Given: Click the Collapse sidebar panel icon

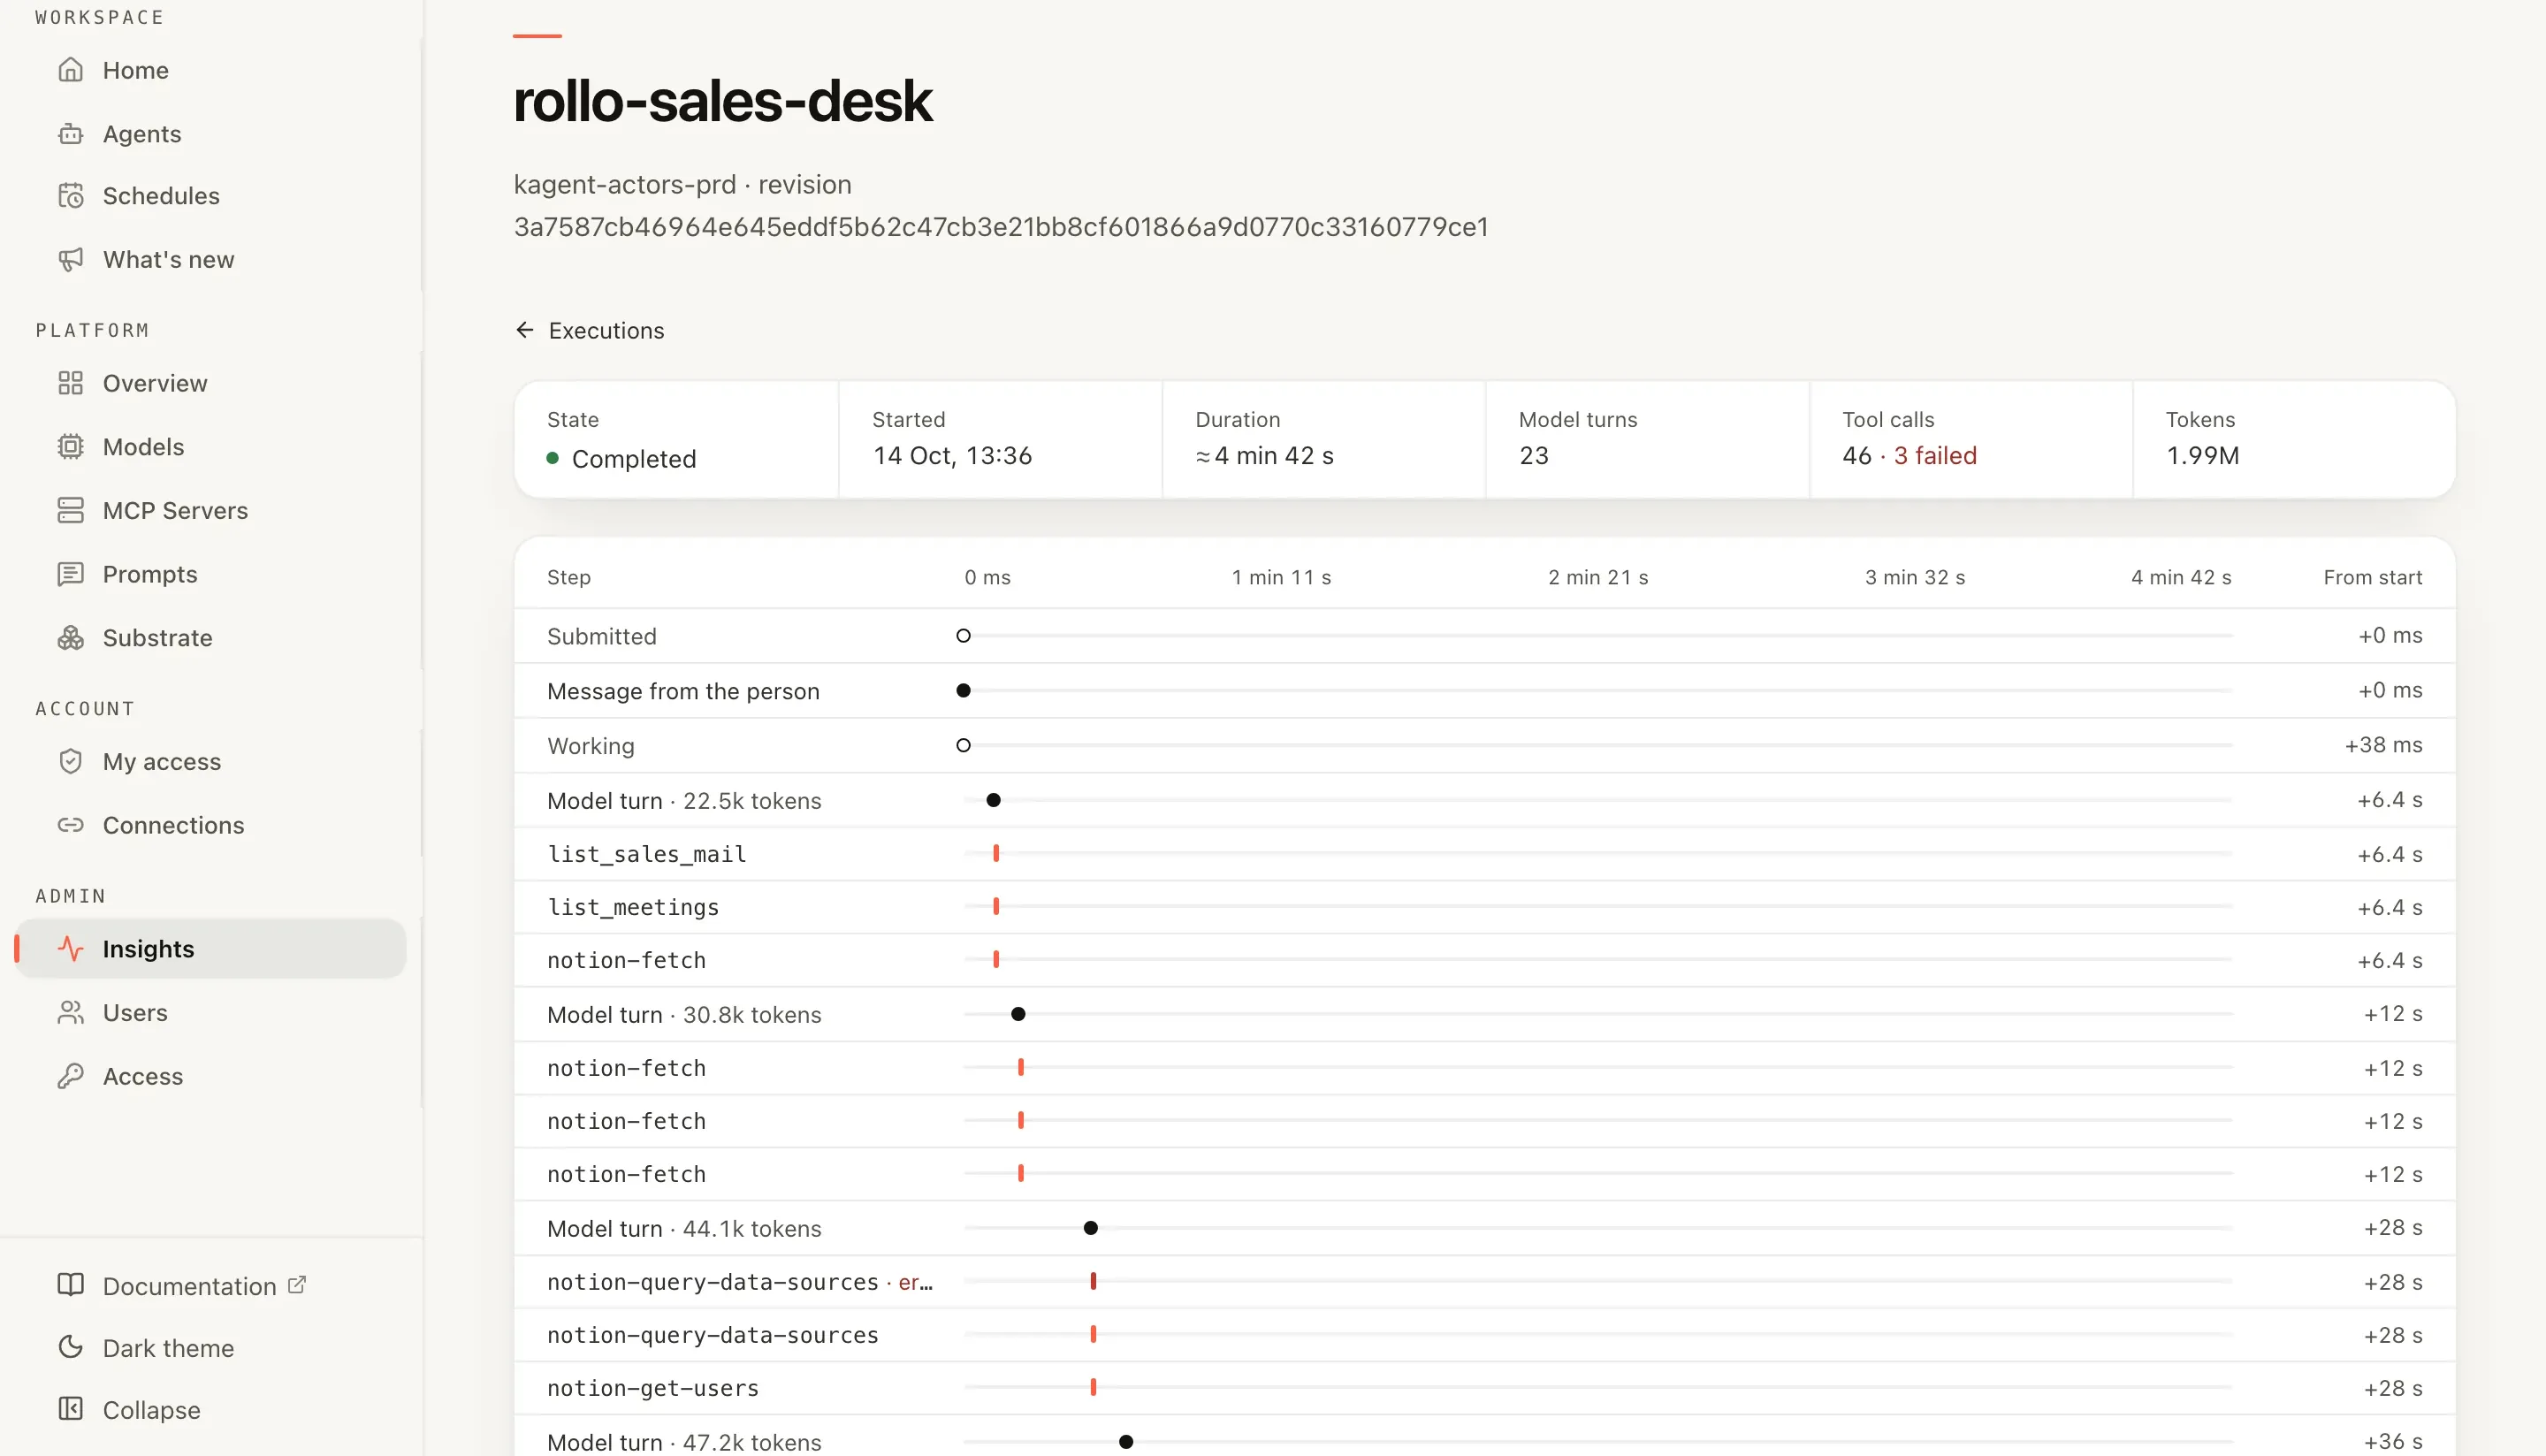Looking at the screenshot, I should tap(70, 1409).
